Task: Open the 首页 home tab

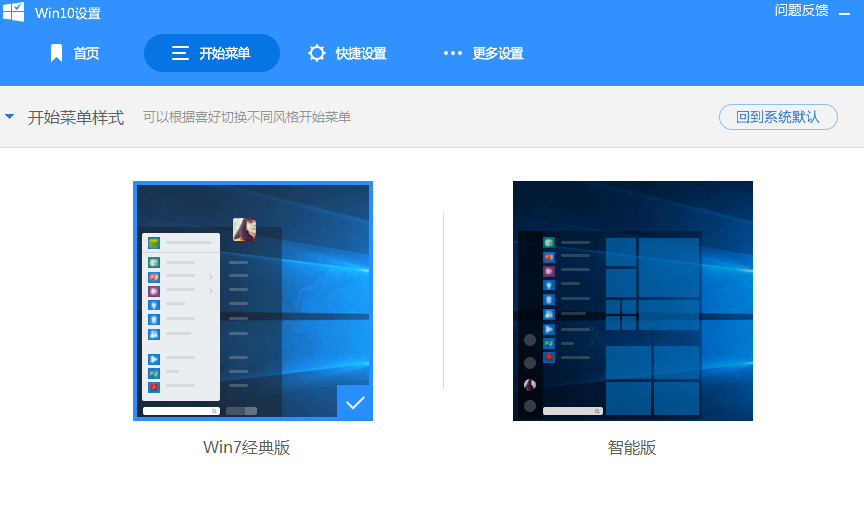Action: coord(74,53)
